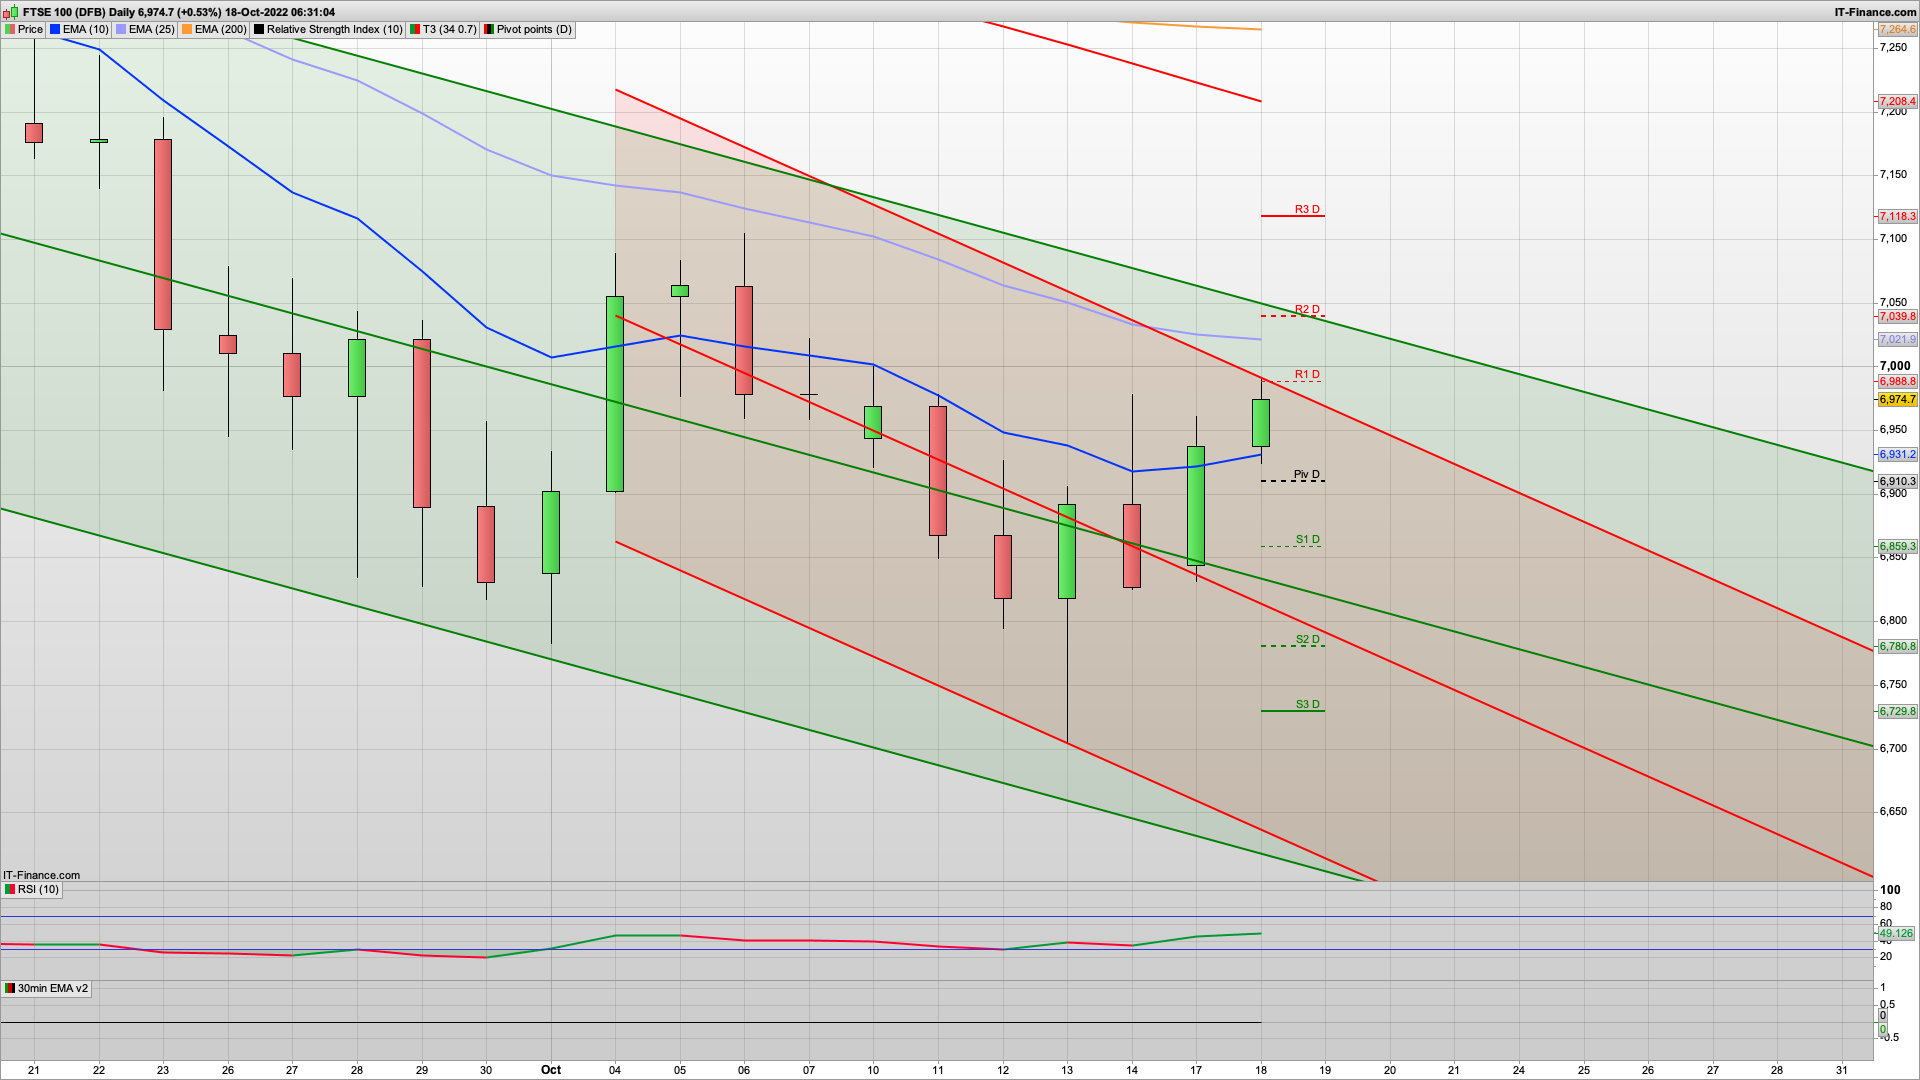Select the 7,118.3 R3 price tag
The height and width of the screenshot is (1080, 1920).
pos(1897,216)
